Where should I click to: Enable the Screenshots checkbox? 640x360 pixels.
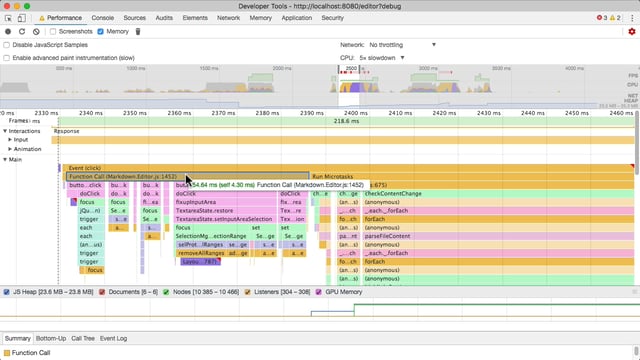click(53, 31)
